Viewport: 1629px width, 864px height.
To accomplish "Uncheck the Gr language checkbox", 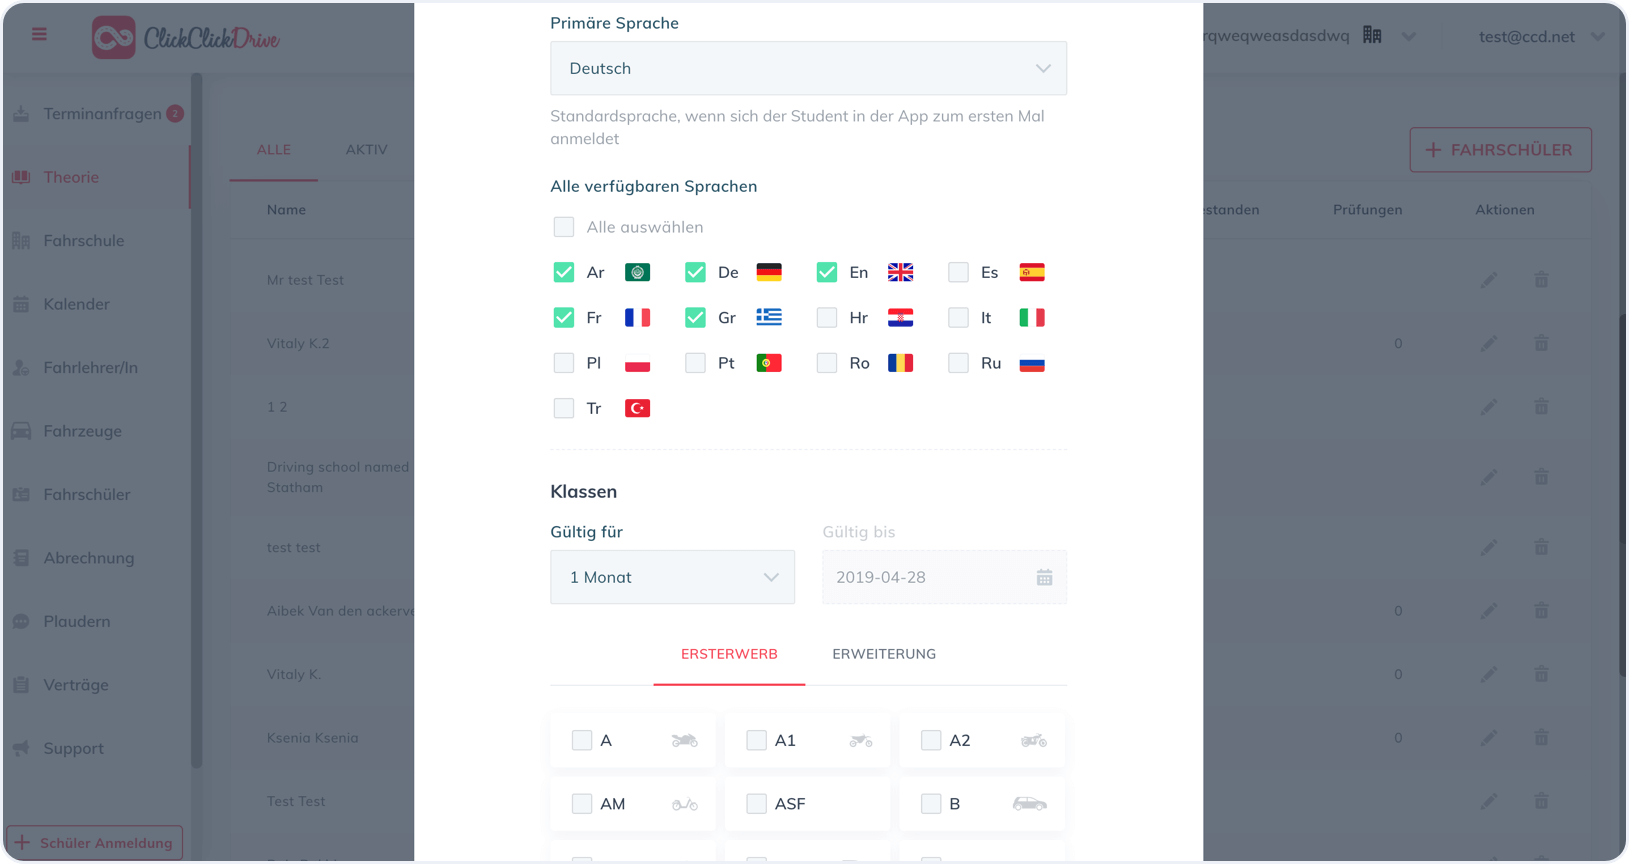I will tap(695, 317).
